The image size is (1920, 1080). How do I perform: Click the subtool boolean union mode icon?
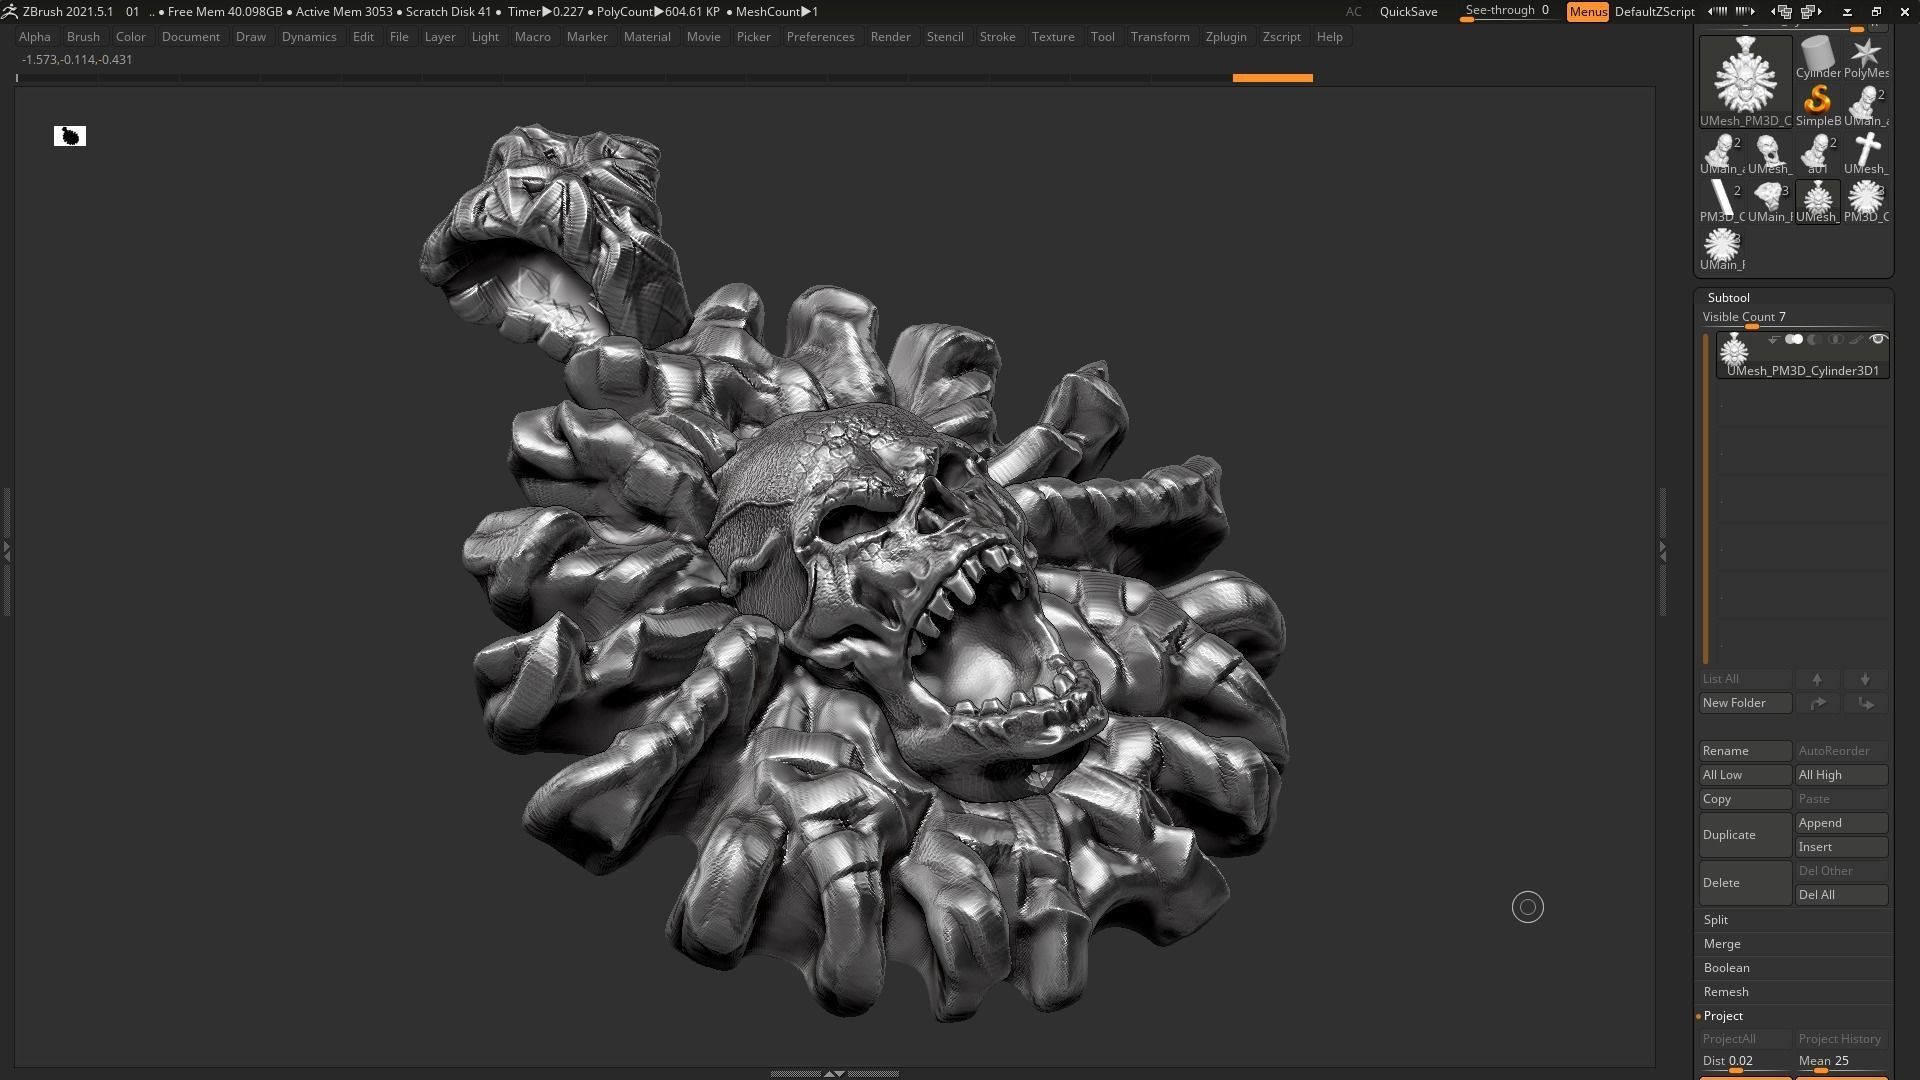[x=1794, y=340]
